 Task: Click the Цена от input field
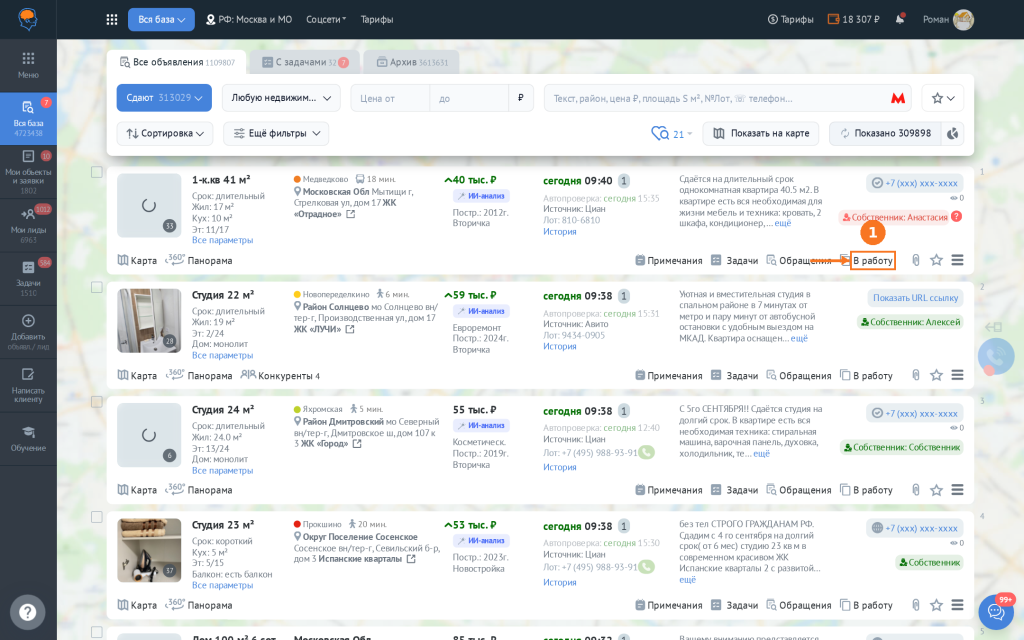(390, 99)
